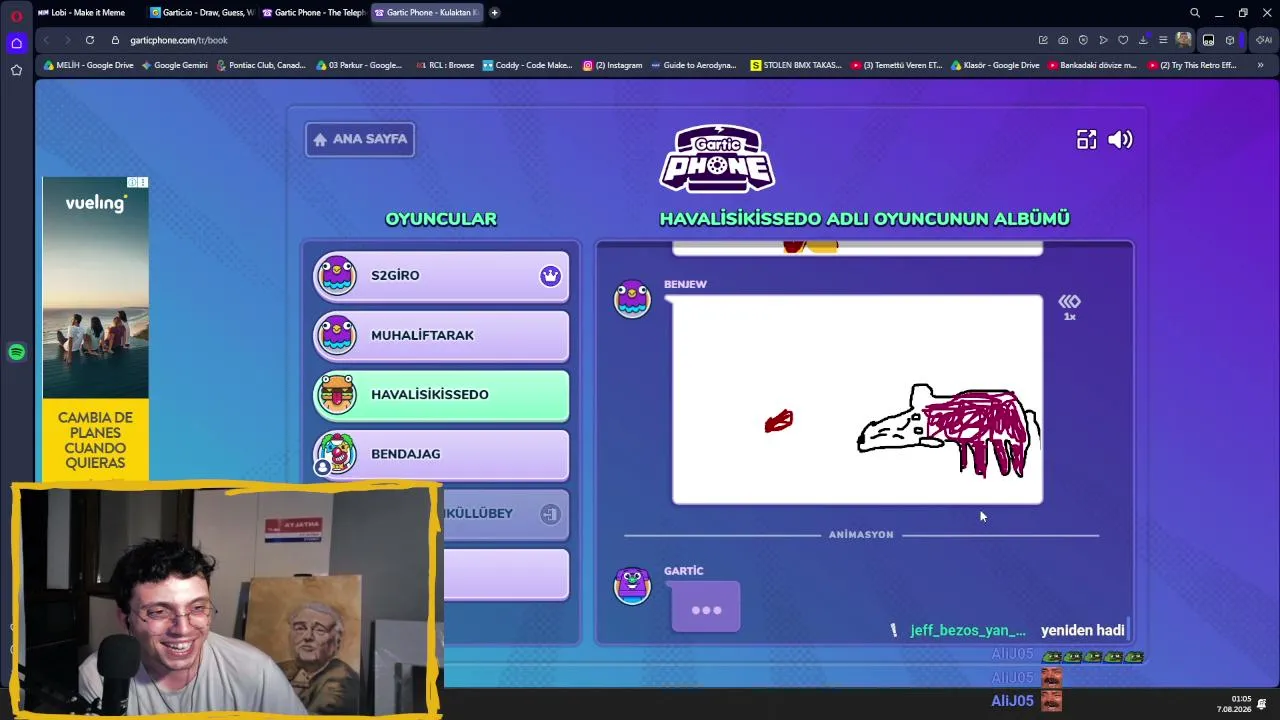The width and height of the screenshot is (1280, 720).
Task: Open extensions cube icon
Action: click(x=1230, y=40)
